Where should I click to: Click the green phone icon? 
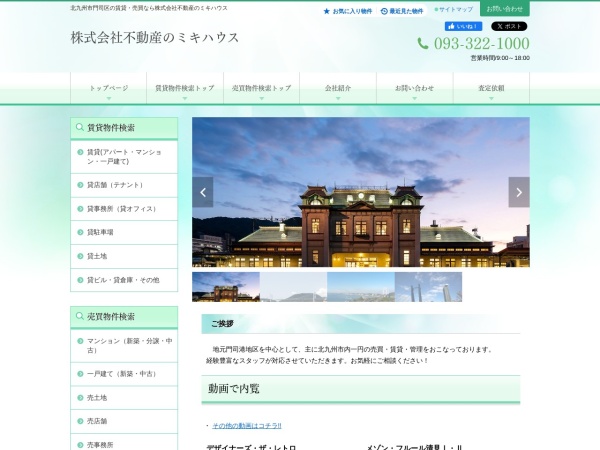pyautogui.click(x=423, y=44)
